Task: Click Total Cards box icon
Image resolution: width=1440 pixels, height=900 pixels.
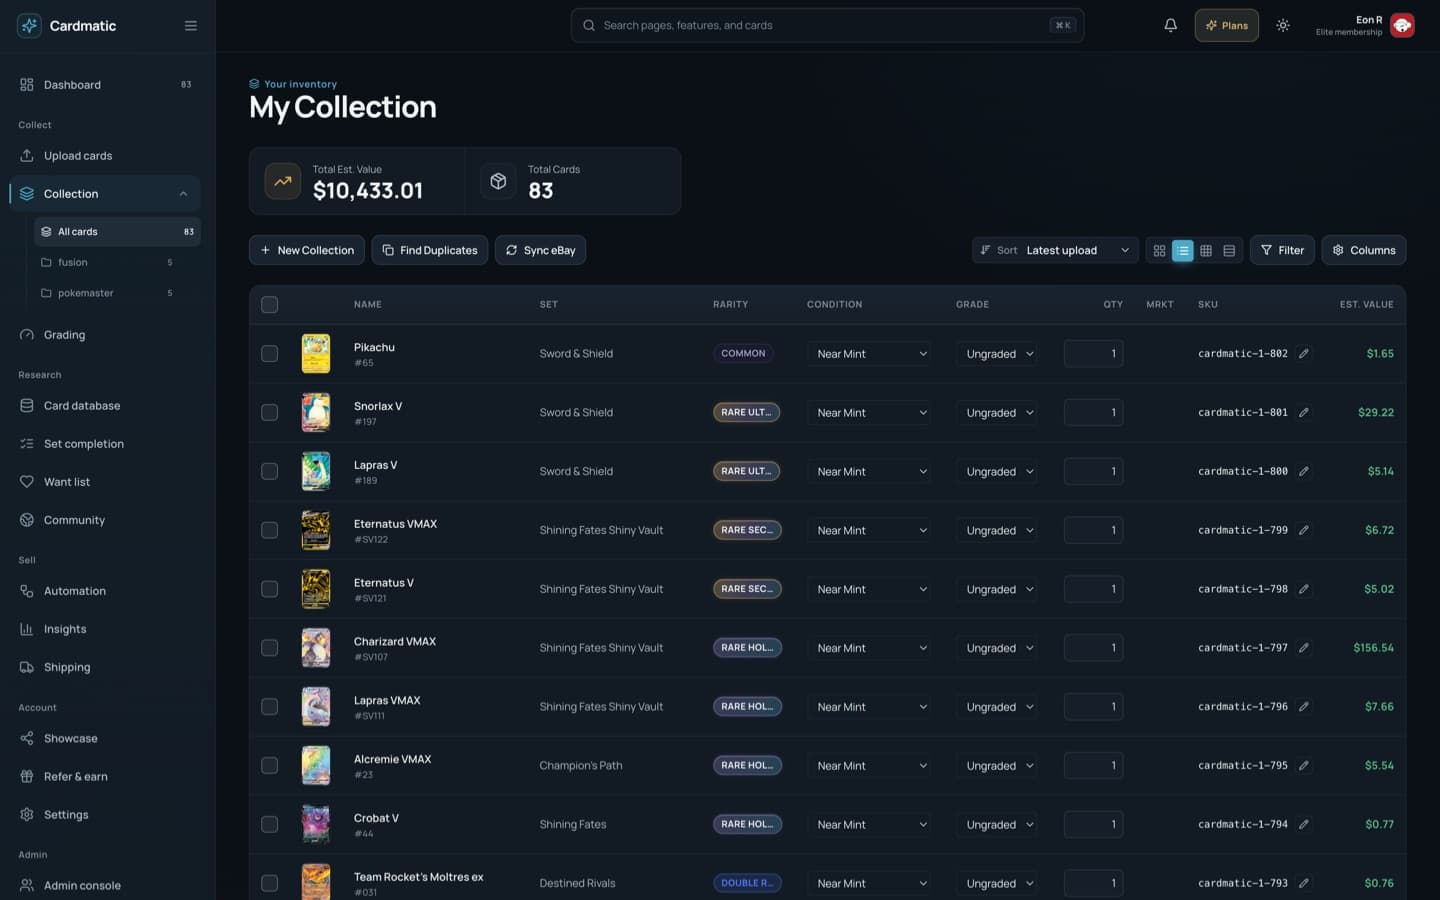Action: [498, 181]
